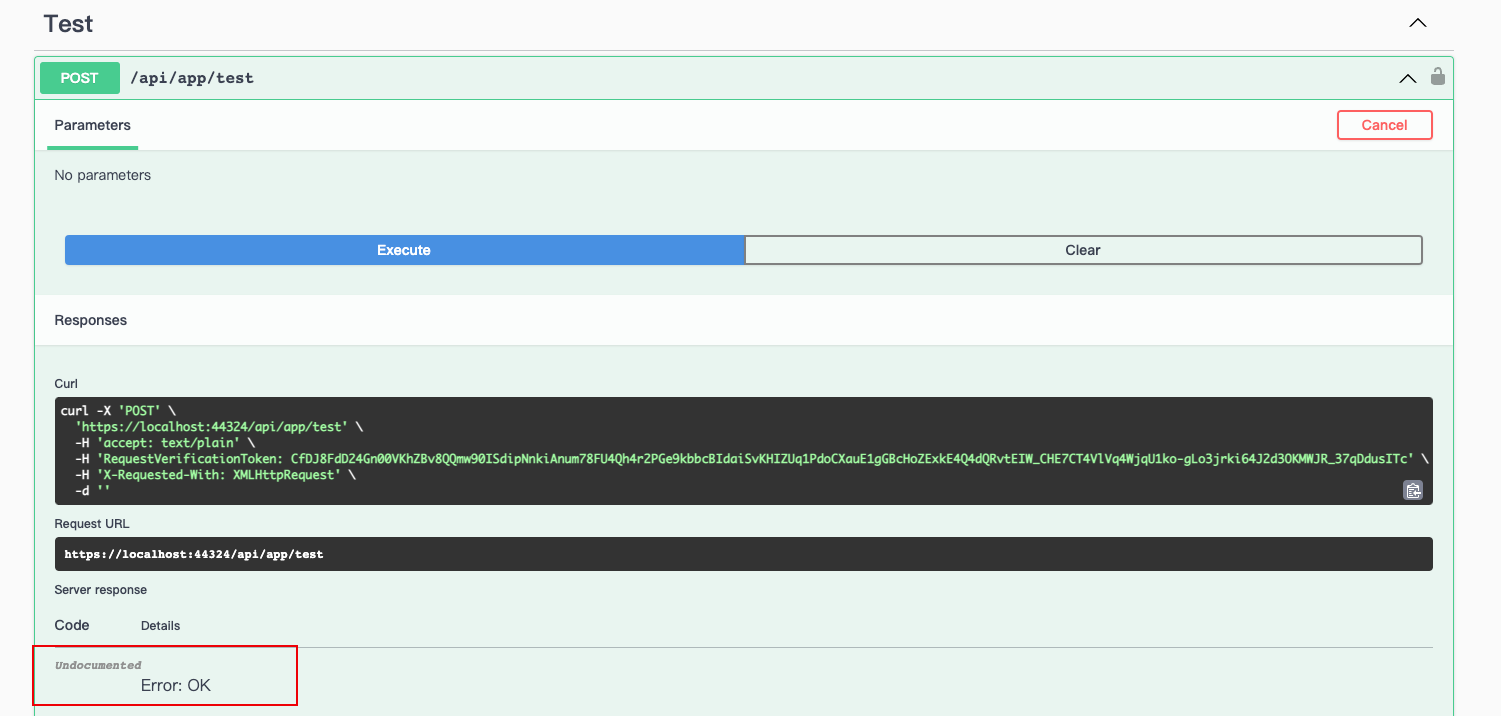Switch to the Parameters tab
This screenshot has height=716, width=1501.
(x=92, y=125)
